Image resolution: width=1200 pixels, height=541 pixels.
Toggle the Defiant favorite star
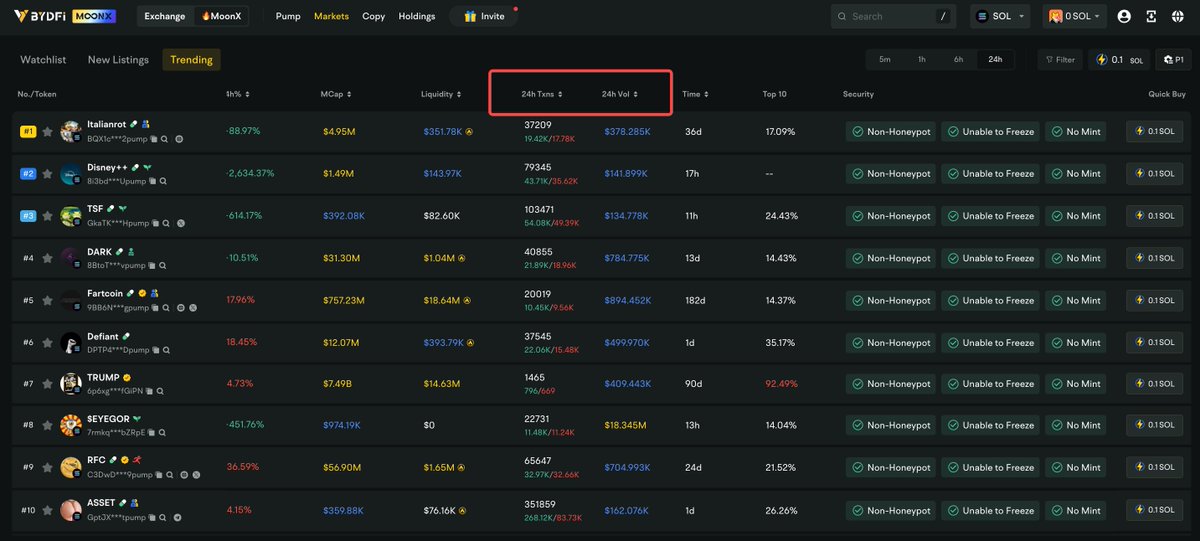(47, 343)
